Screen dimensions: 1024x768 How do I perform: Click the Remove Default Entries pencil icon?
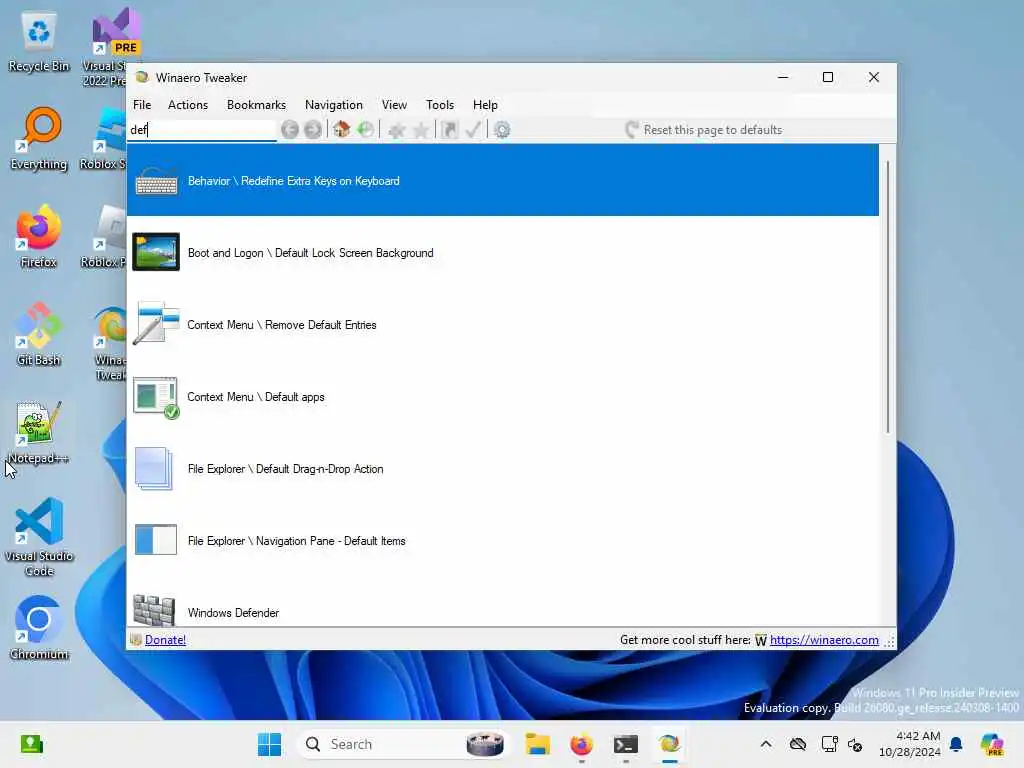coord(156,323)
